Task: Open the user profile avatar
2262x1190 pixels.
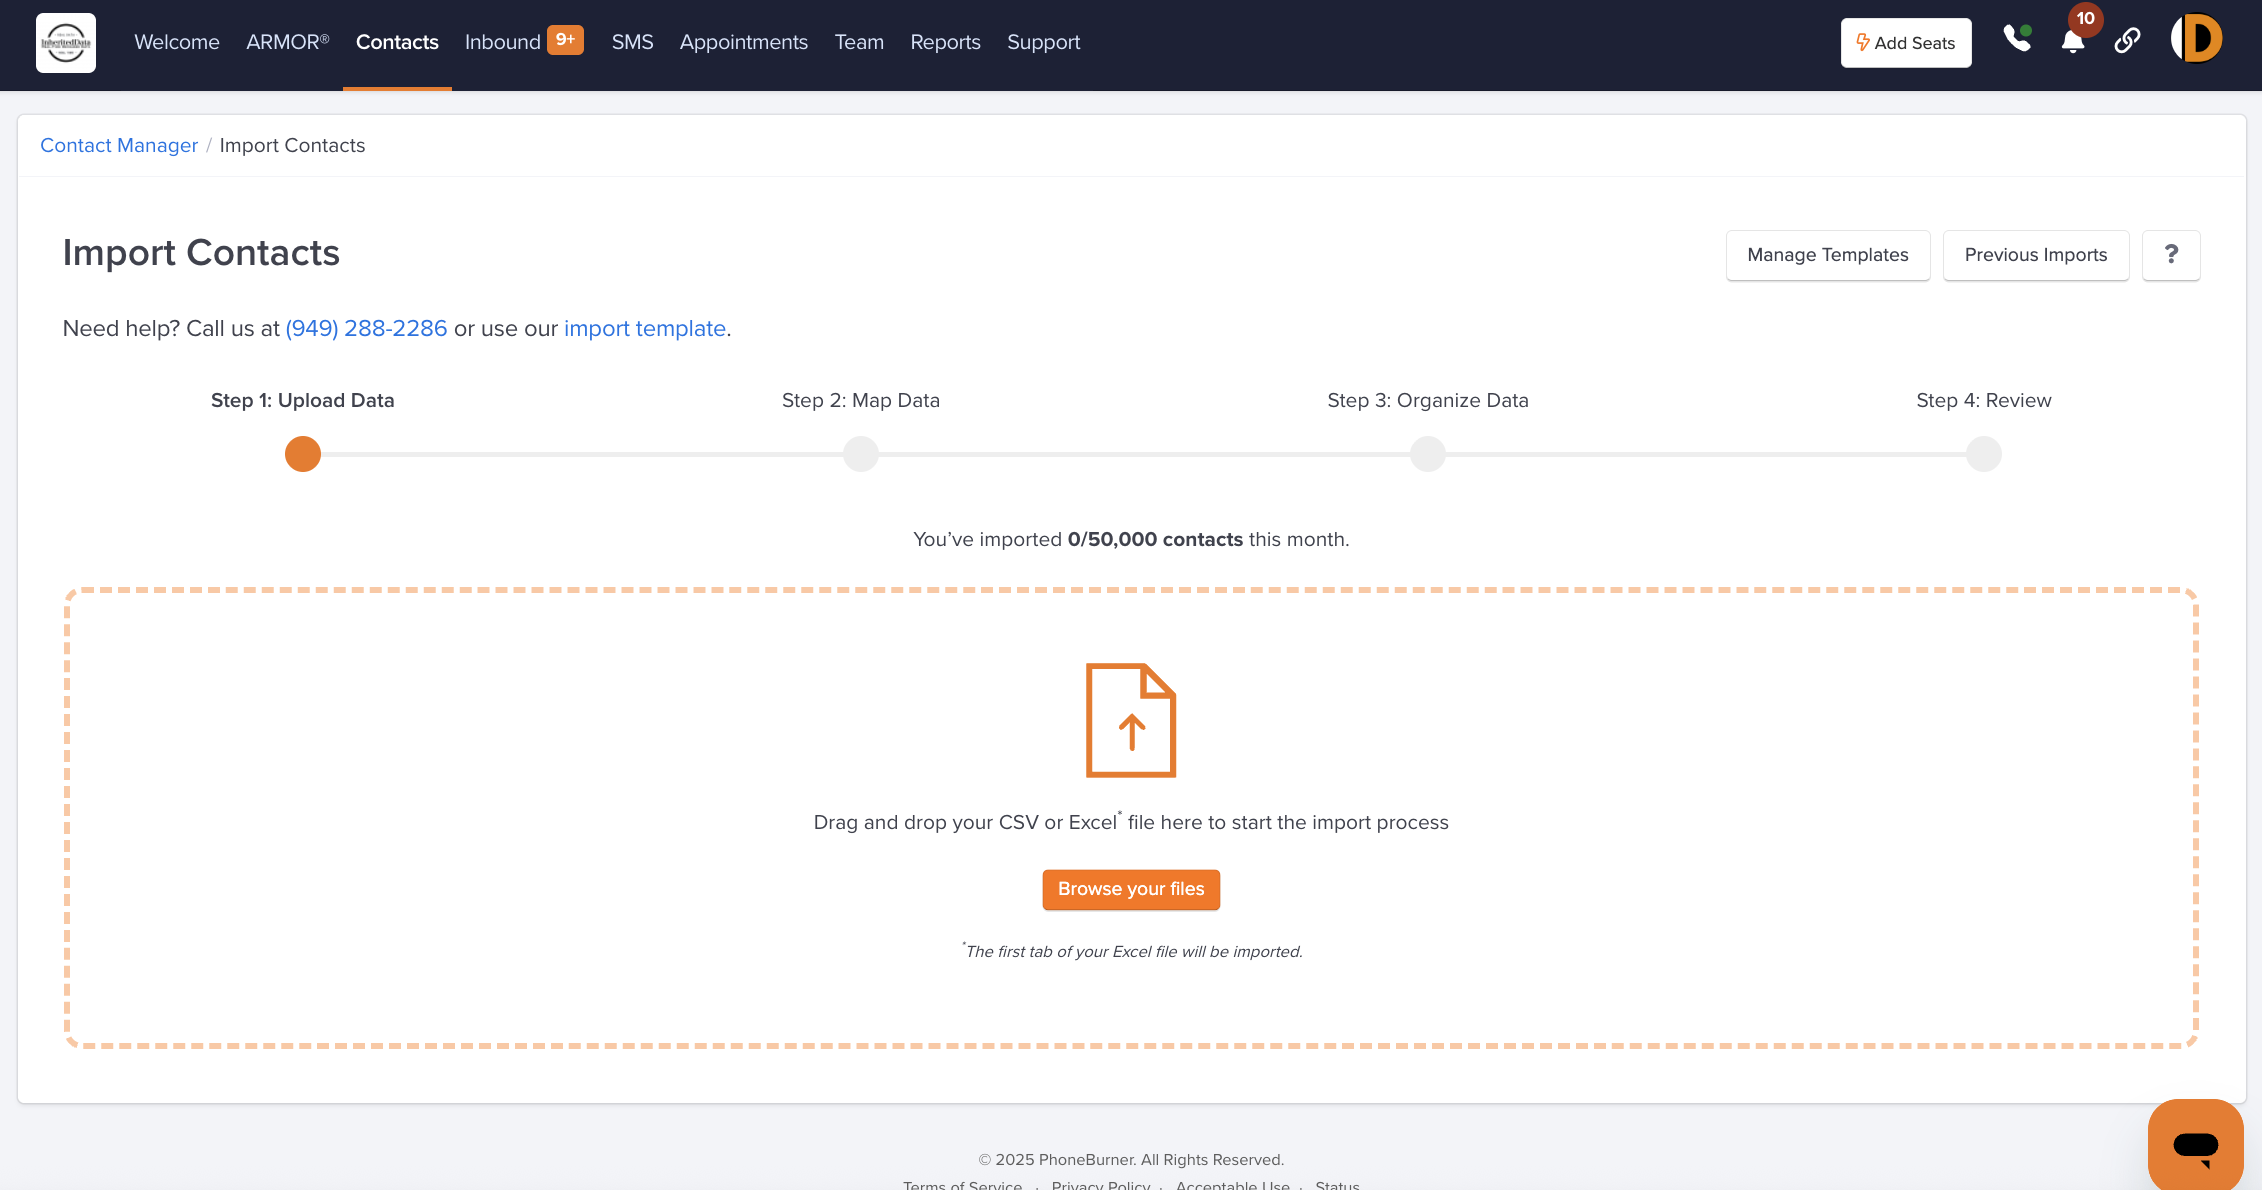Action: point(2196,40)
